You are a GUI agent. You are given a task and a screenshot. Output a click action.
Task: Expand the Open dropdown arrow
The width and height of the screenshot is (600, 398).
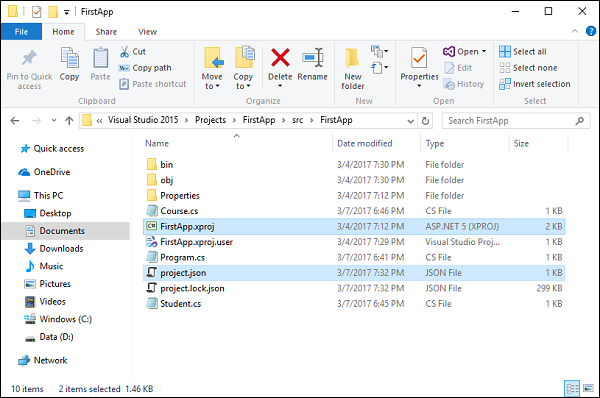(484, 51)
